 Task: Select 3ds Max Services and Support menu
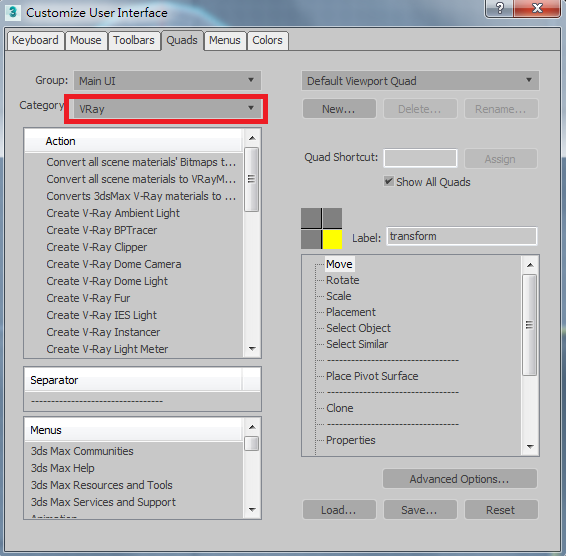click(103, 502)
